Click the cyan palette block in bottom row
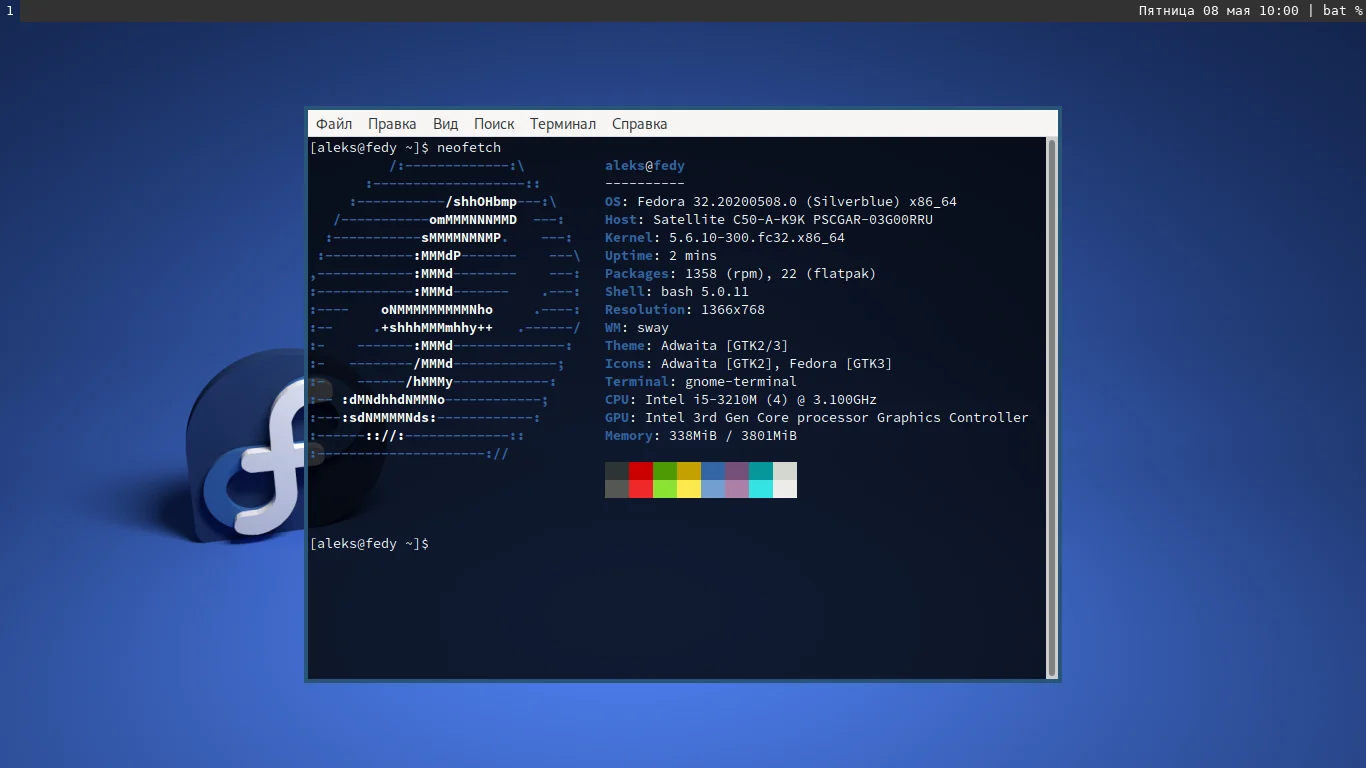 [761, 489]
